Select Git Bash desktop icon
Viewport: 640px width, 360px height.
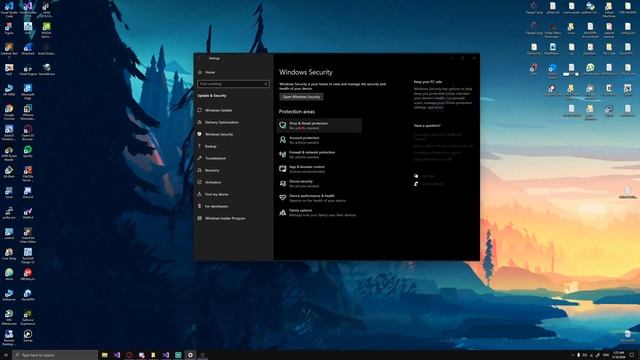click(x=9, y=172)
